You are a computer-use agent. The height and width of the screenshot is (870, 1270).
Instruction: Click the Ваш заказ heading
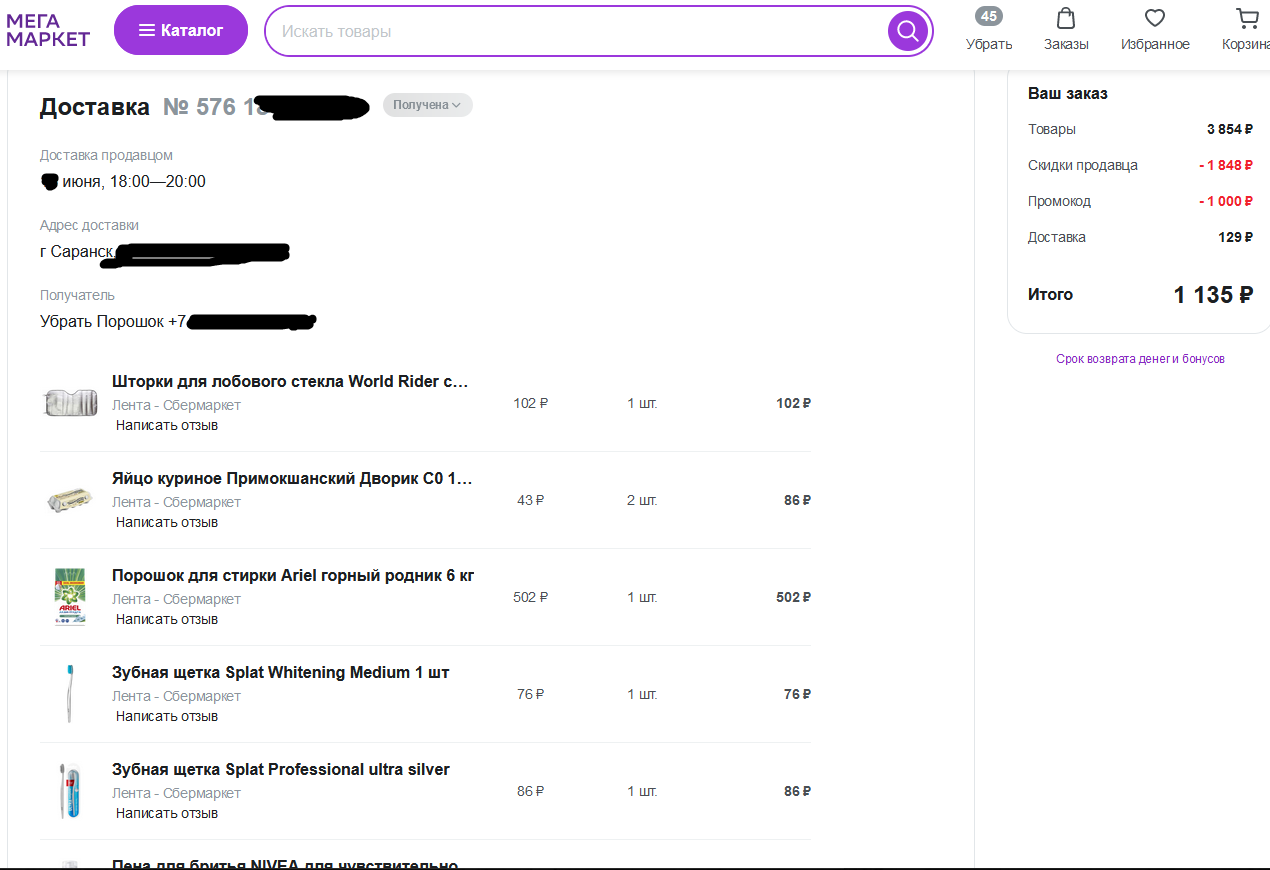click(1068, 93)
